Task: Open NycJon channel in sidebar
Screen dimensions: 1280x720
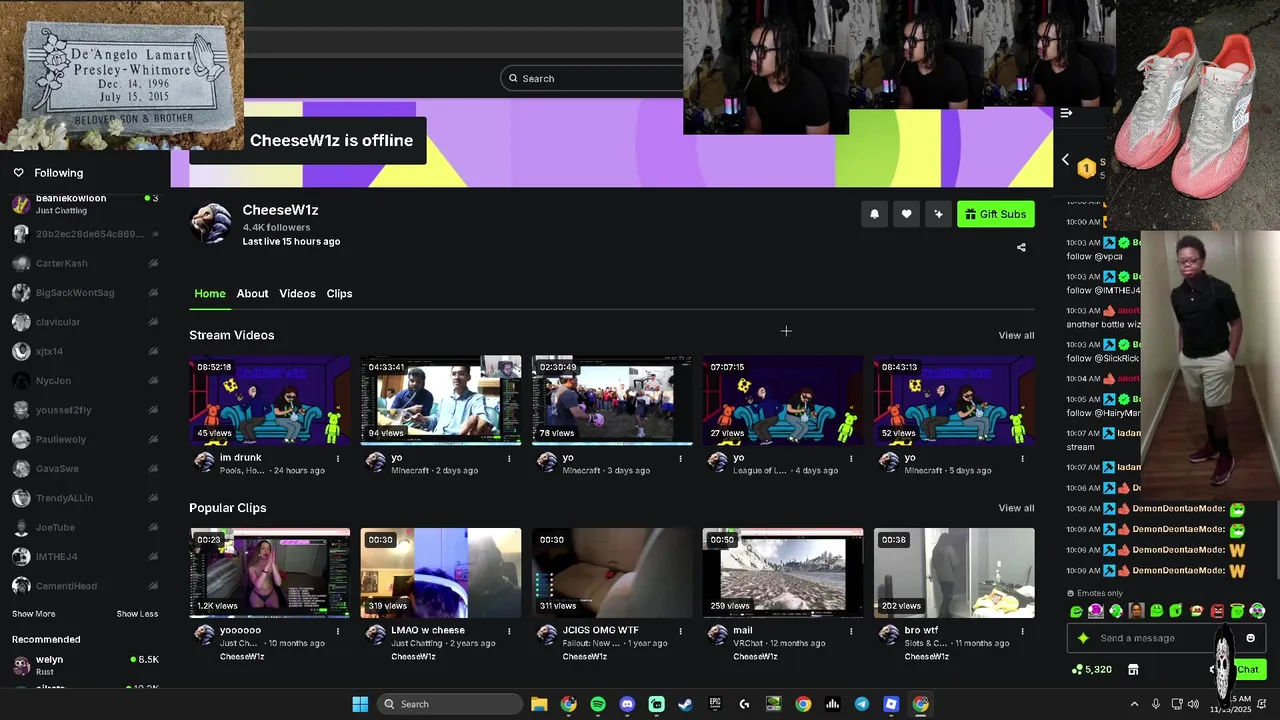Action: point(85,381)
